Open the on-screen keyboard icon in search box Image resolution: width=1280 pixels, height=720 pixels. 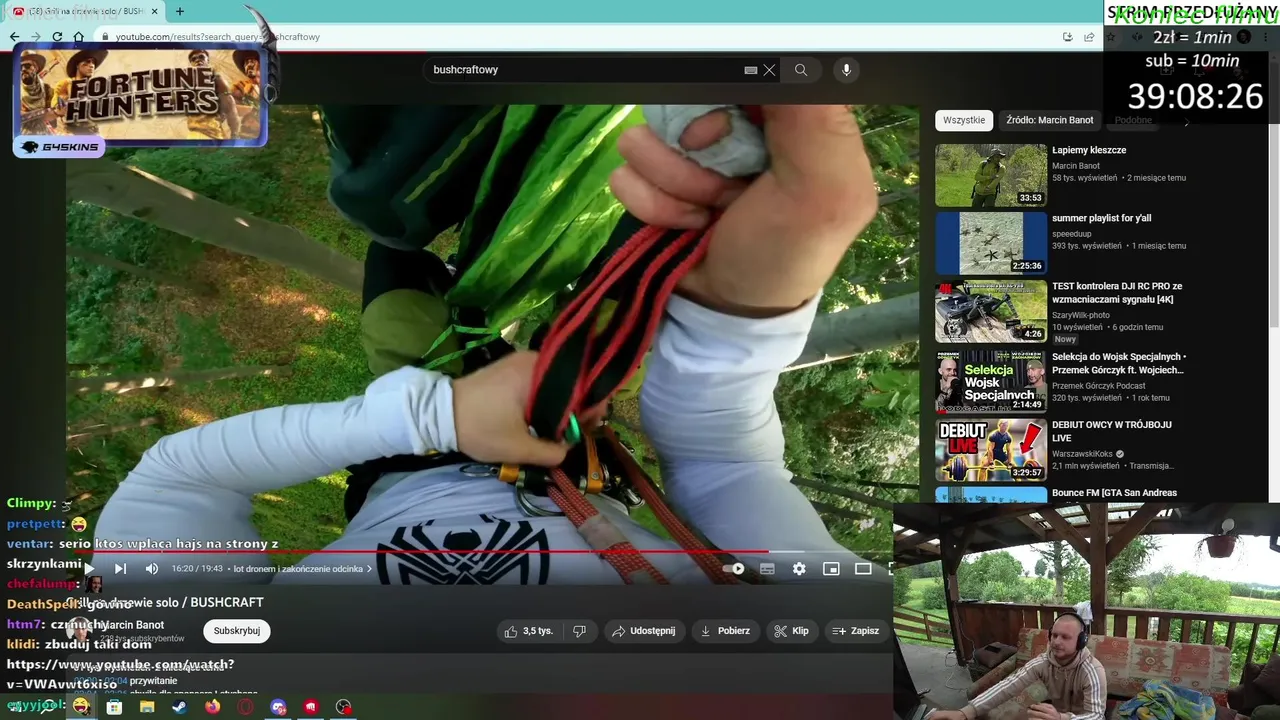(751, 70)
